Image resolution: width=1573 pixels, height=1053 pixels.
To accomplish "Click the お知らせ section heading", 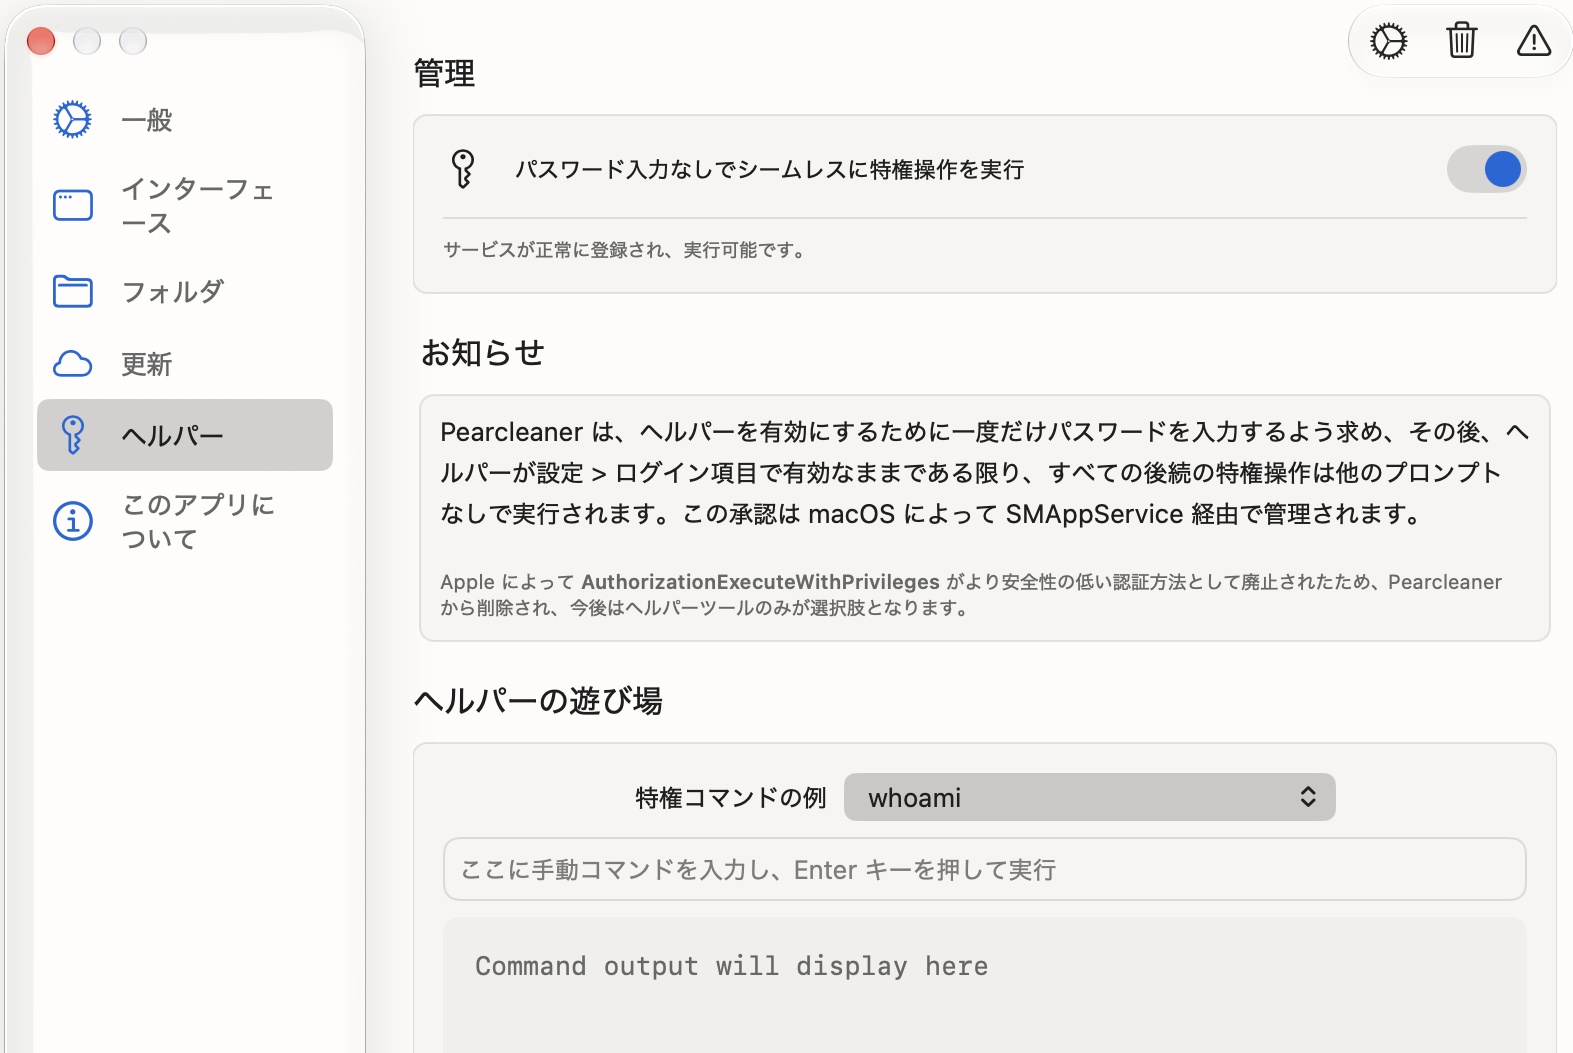I will [482, 352].
